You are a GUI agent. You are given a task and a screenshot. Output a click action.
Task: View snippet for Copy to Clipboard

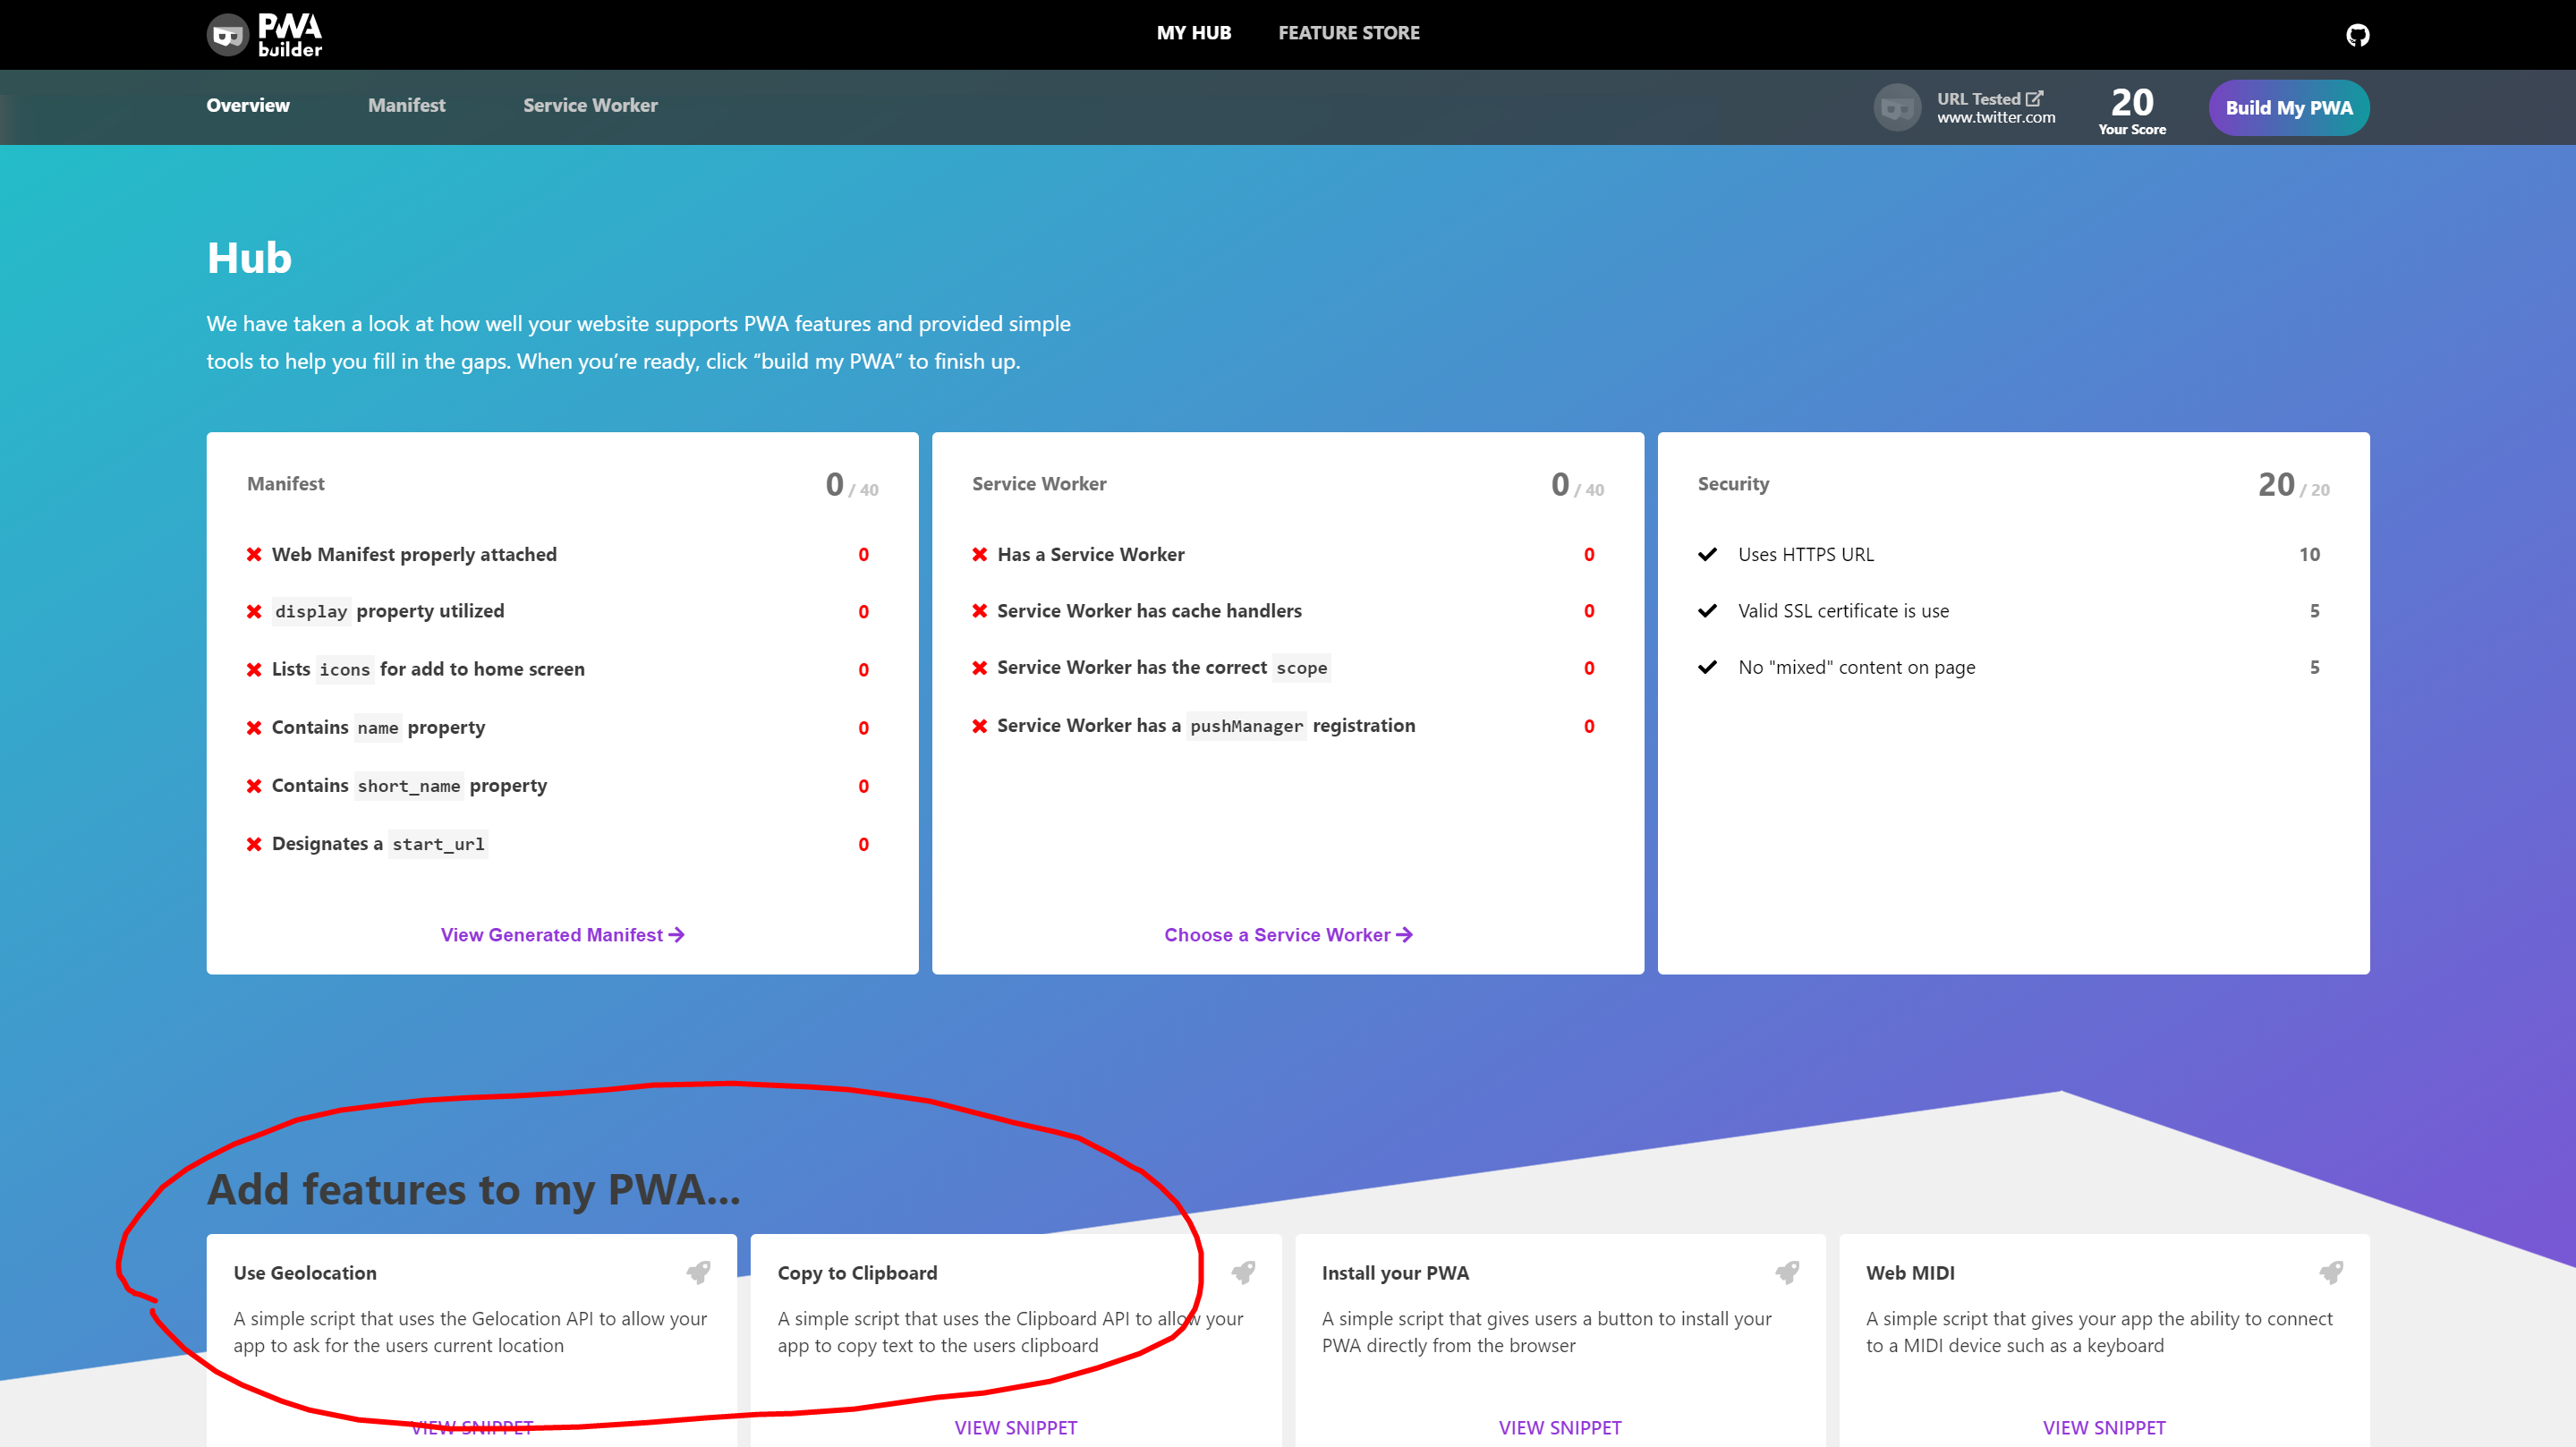(x=1016, y=1427)
